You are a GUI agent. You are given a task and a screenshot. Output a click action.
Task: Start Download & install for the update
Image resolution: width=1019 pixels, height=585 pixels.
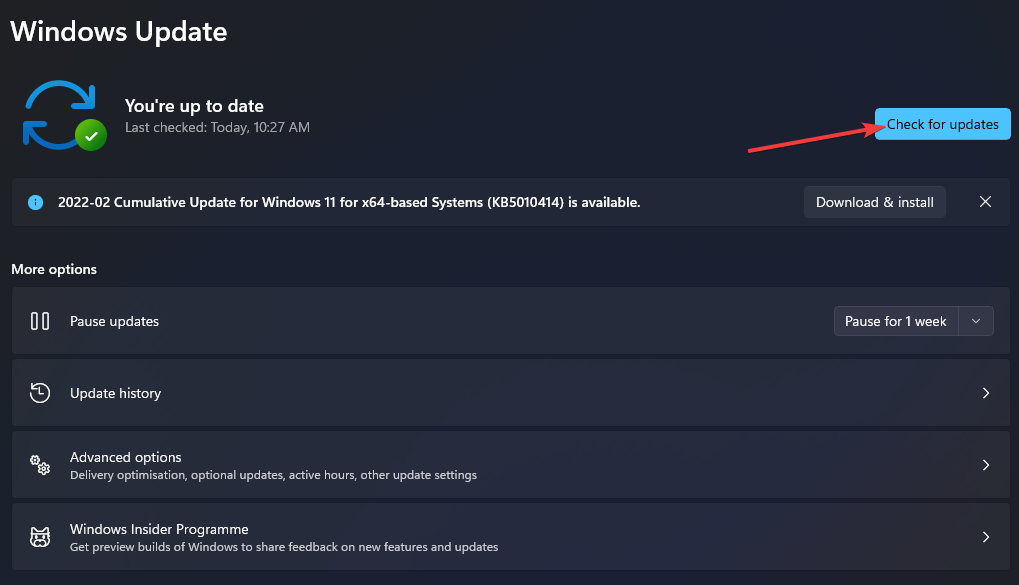[x=874, y=202]
